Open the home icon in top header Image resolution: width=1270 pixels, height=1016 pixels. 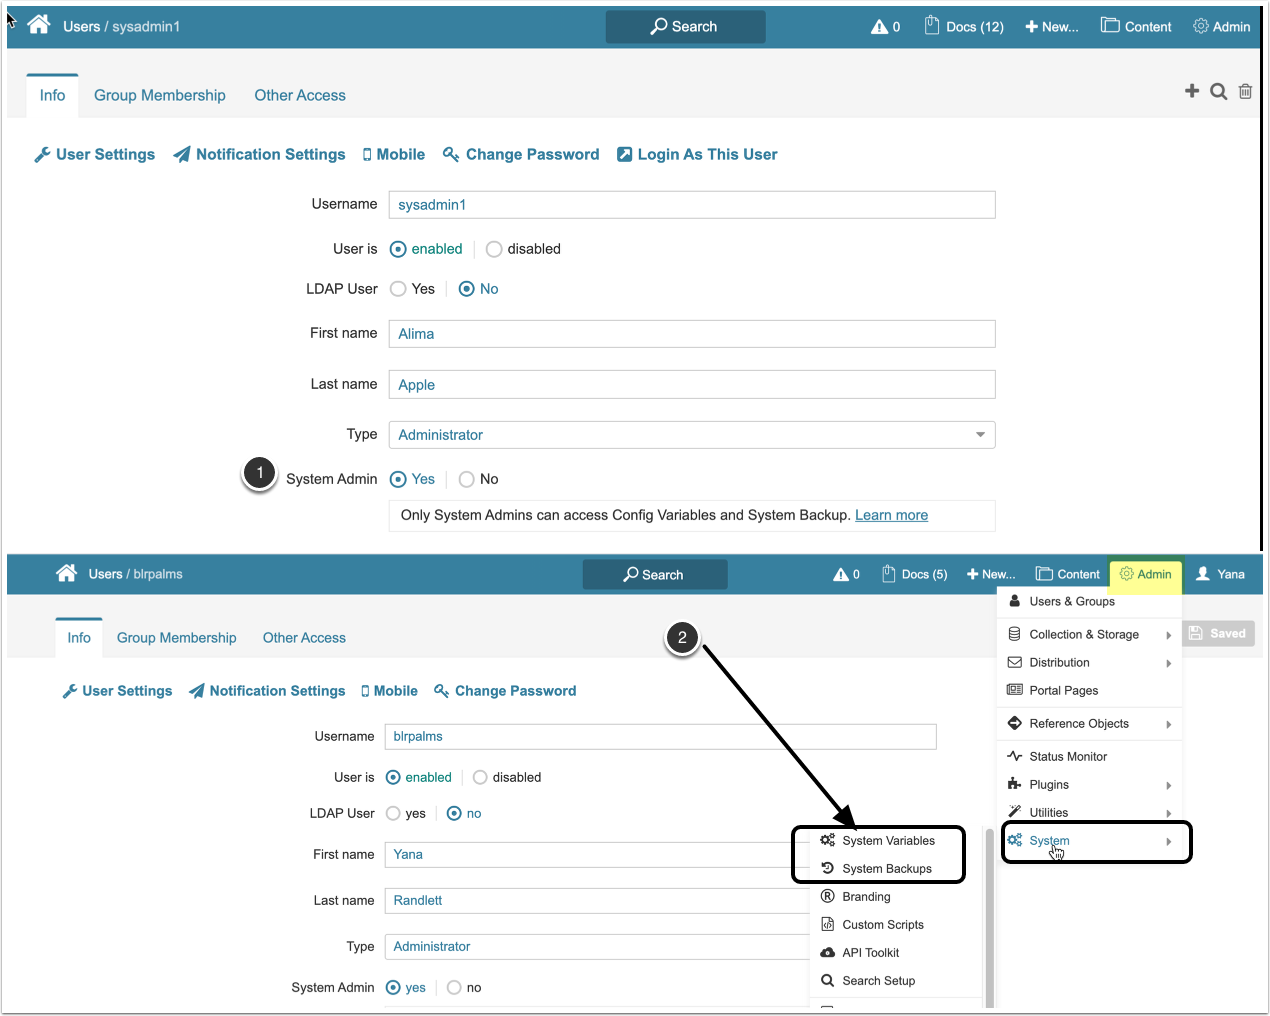click(x=39, y=25)
